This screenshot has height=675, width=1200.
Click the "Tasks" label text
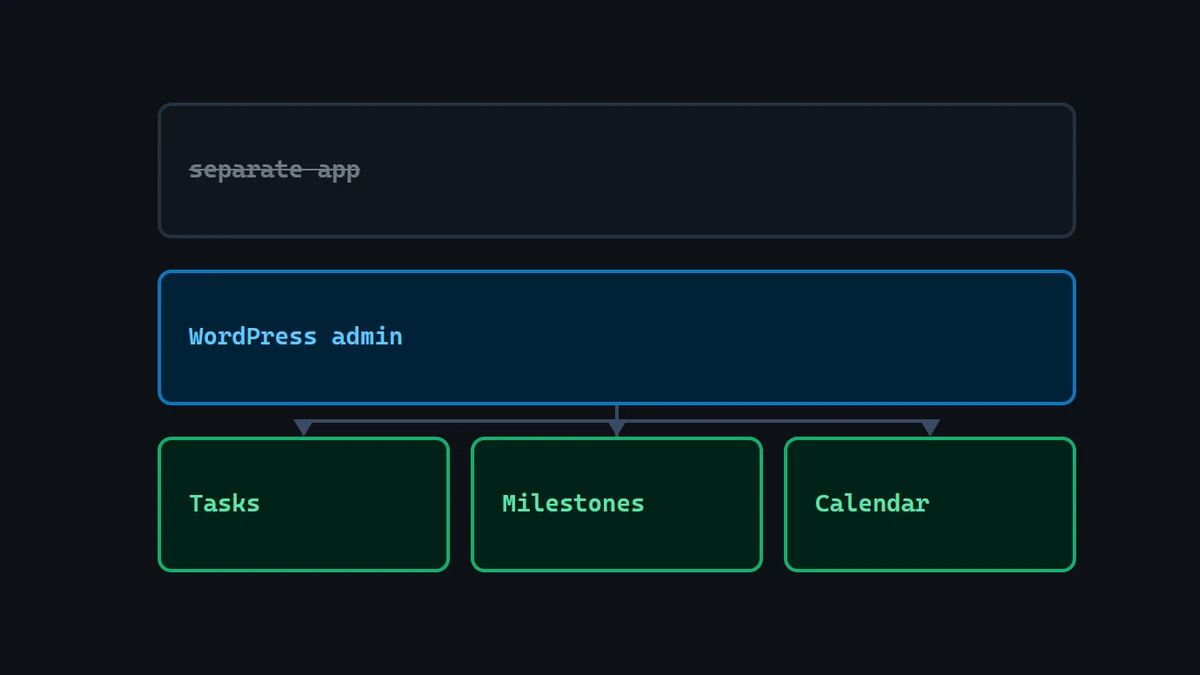[x=225, y=504]
